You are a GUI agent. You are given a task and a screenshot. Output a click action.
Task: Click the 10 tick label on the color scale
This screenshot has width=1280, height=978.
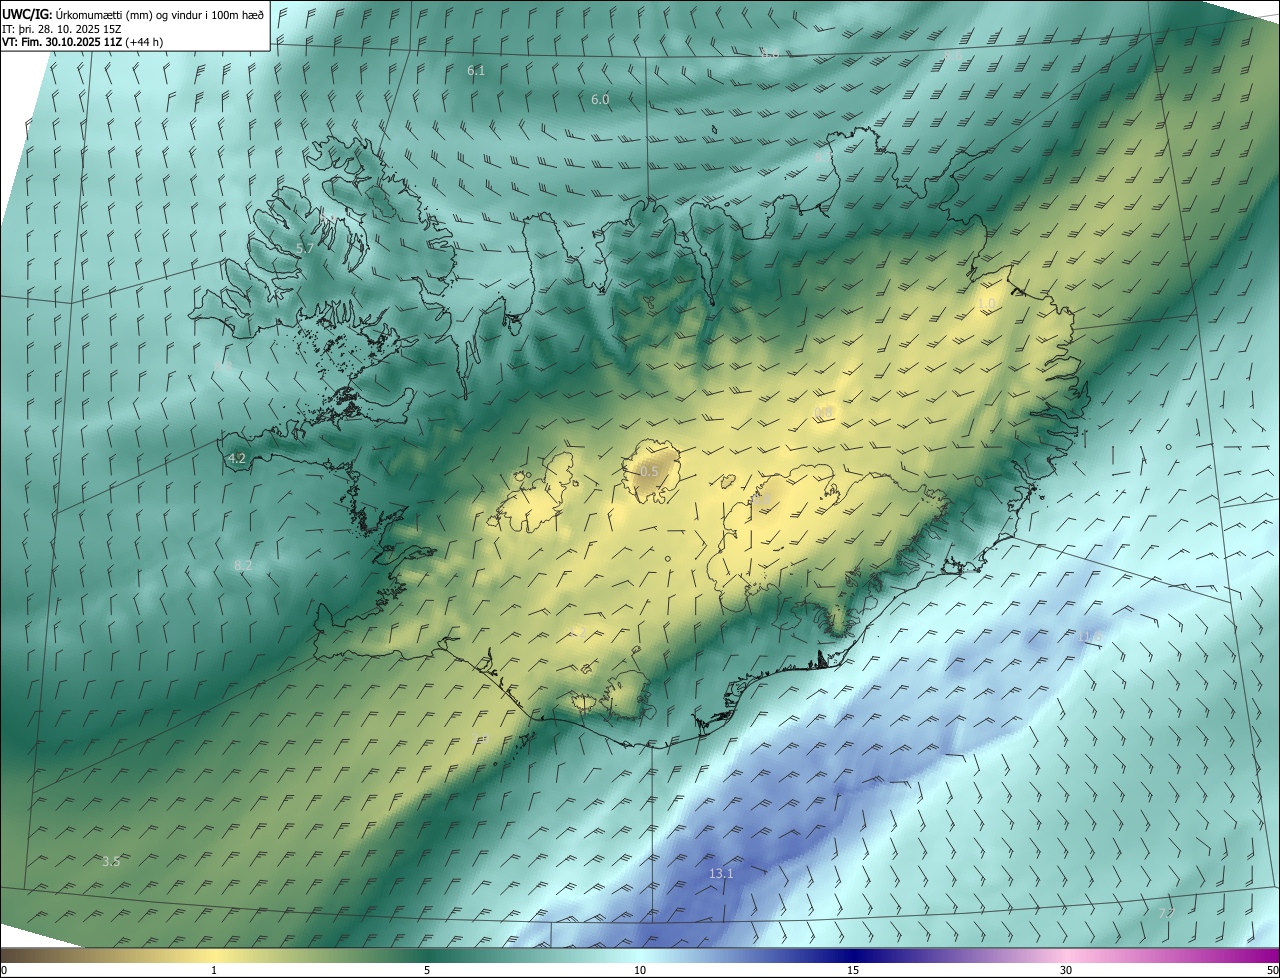[x=640, y=970]
